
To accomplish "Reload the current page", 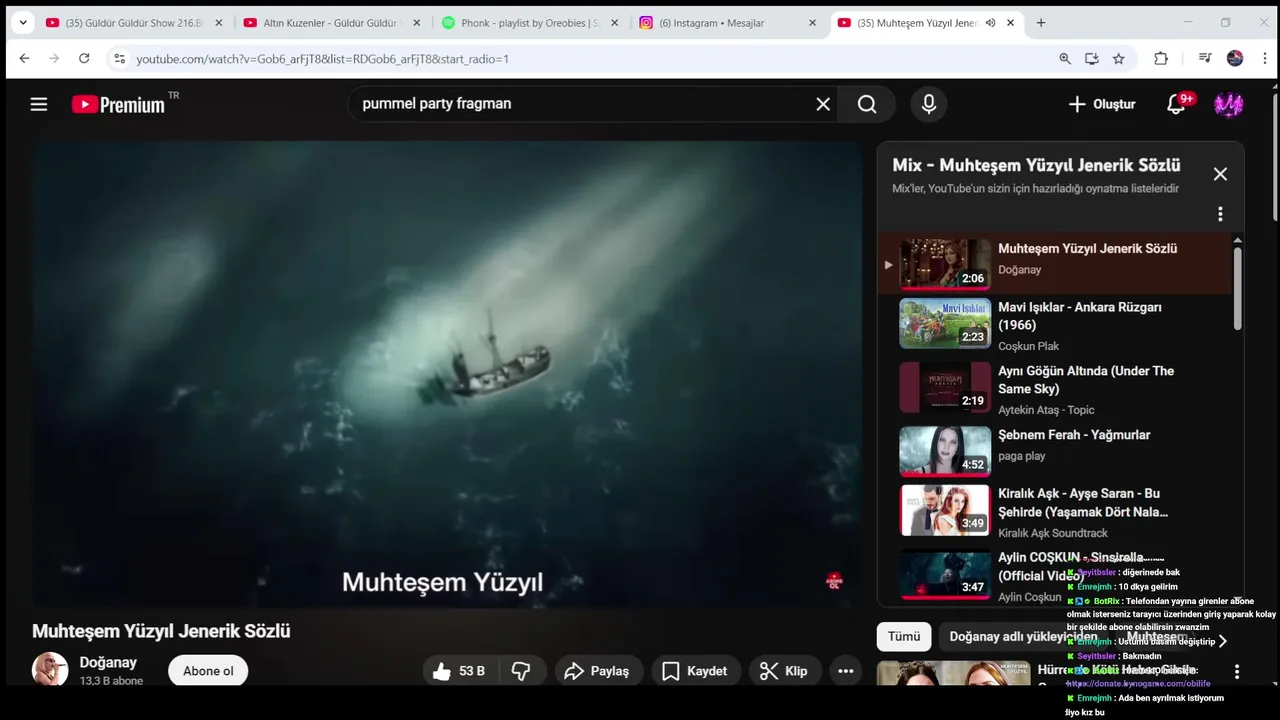I will tap(84, 59).
